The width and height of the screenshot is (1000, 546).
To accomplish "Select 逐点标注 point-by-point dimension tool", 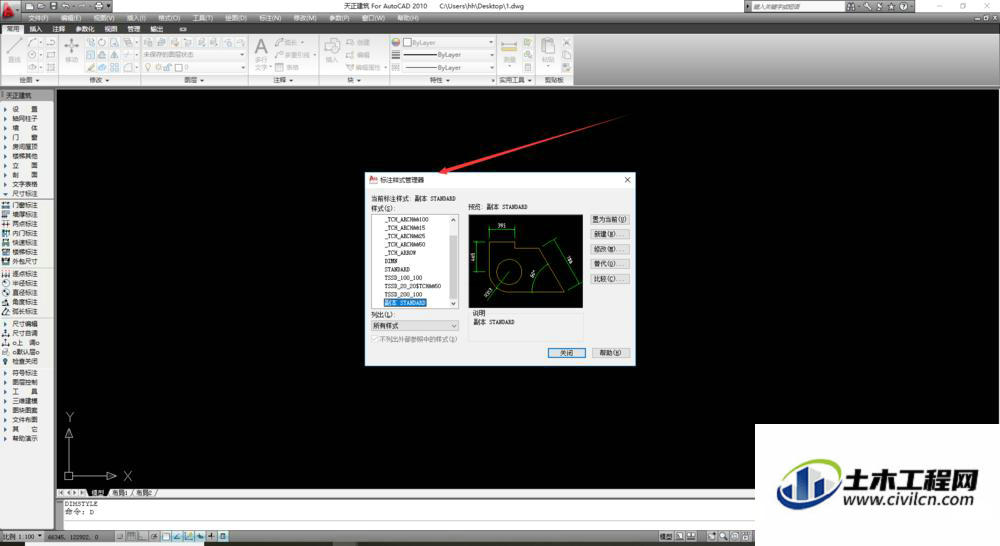I will 20,274.
